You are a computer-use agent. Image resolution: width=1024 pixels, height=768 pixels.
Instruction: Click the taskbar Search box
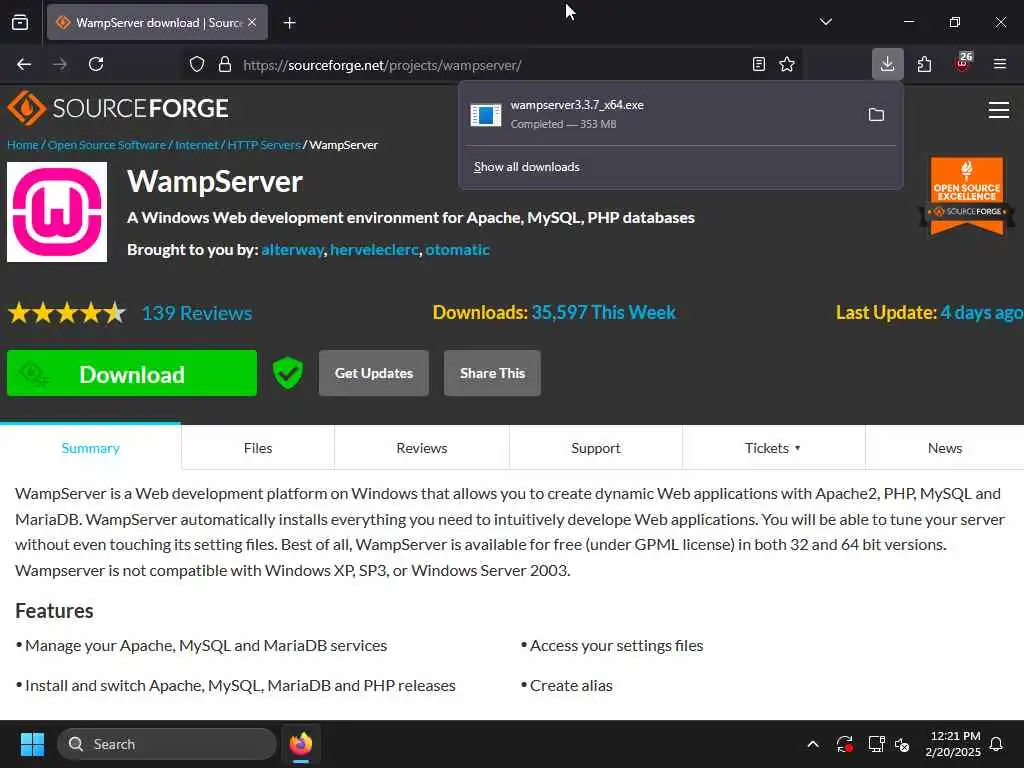[x=167, y=744]
